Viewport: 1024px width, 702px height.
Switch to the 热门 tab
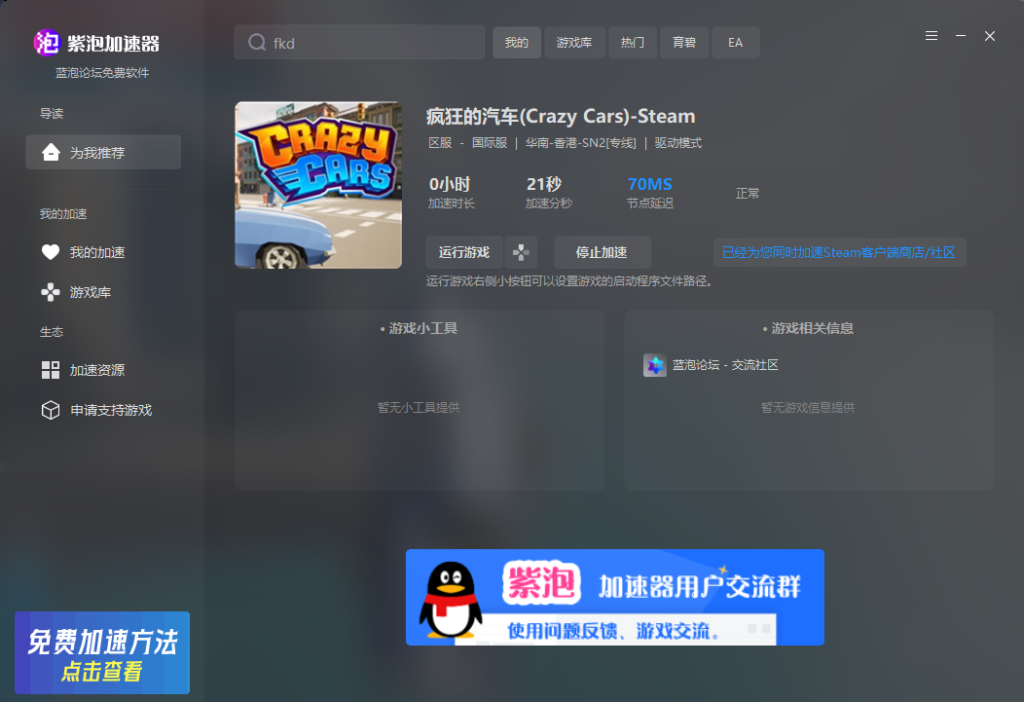coord(632,42)
